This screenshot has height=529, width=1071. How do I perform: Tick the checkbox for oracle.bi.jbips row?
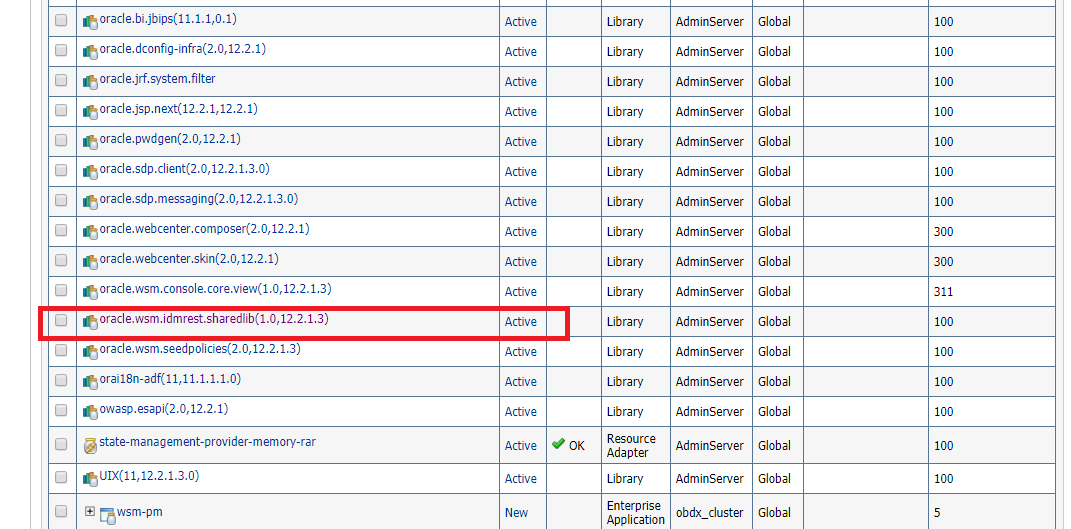[61, 21]
